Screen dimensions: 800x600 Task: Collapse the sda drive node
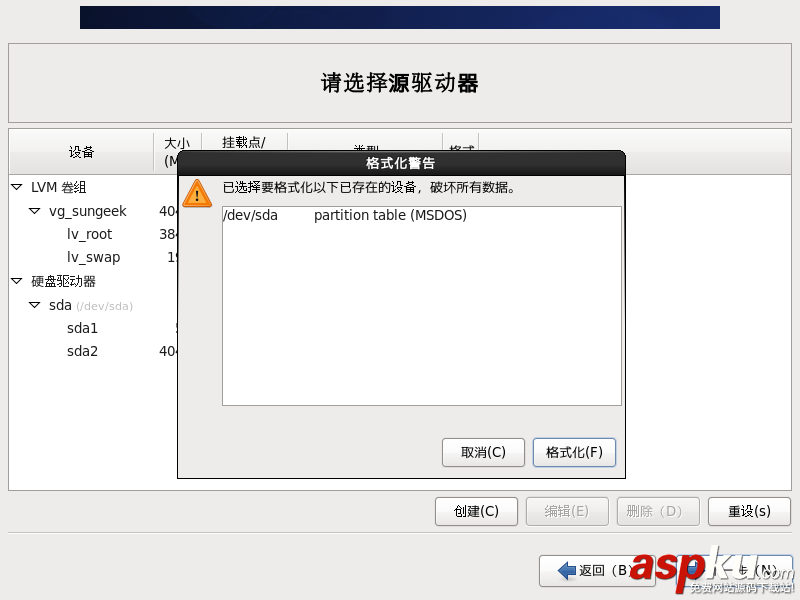click(33, 305)
